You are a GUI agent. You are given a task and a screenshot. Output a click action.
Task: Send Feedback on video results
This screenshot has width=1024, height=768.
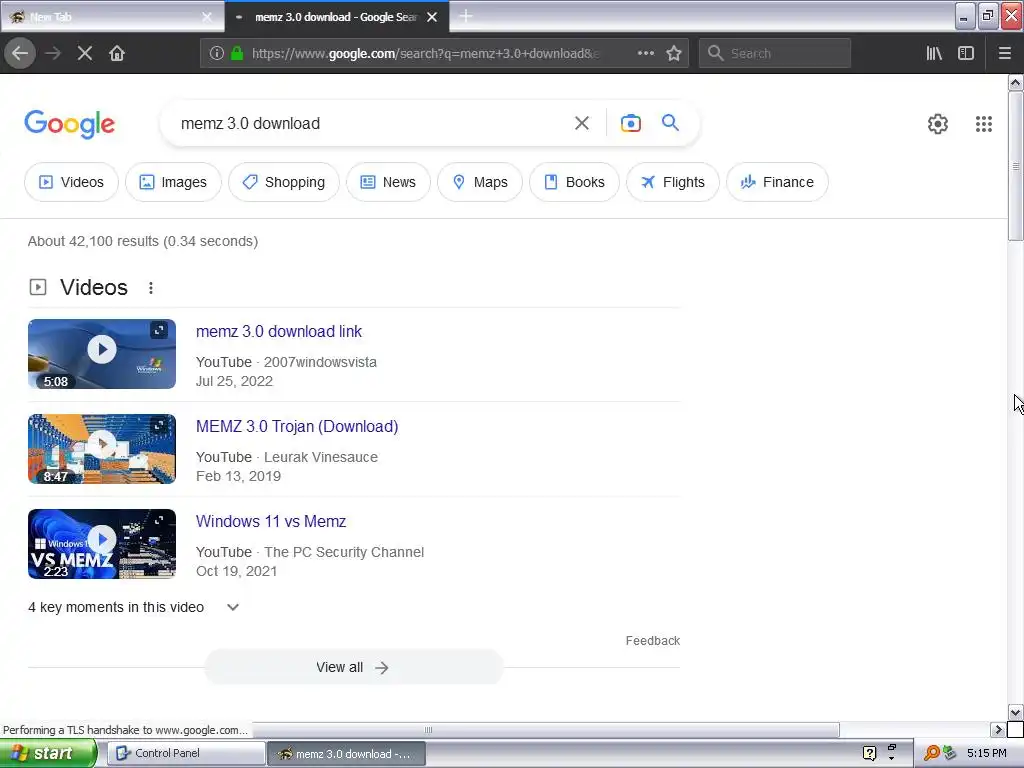coord(652,641)
